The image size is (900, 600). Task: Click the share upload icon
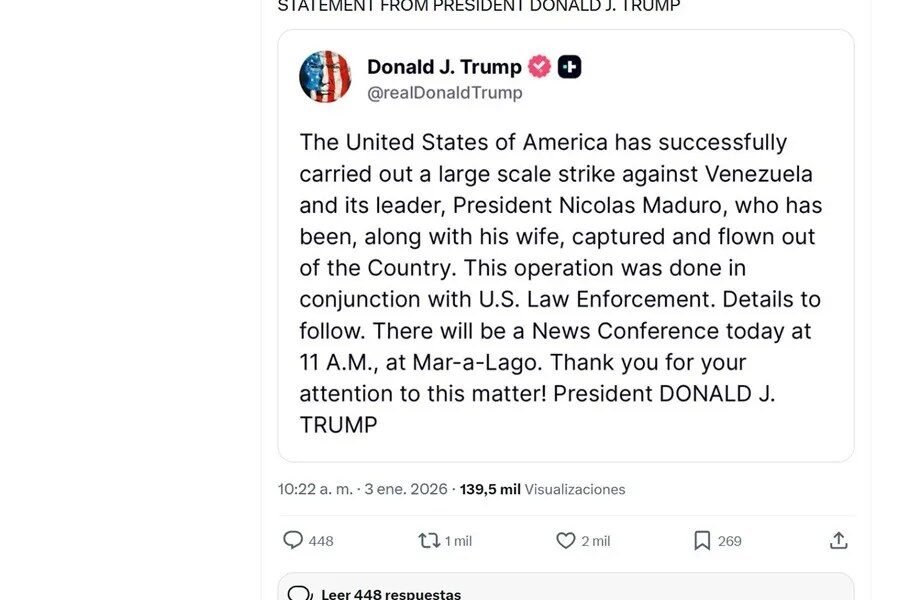tap(839, 540)
